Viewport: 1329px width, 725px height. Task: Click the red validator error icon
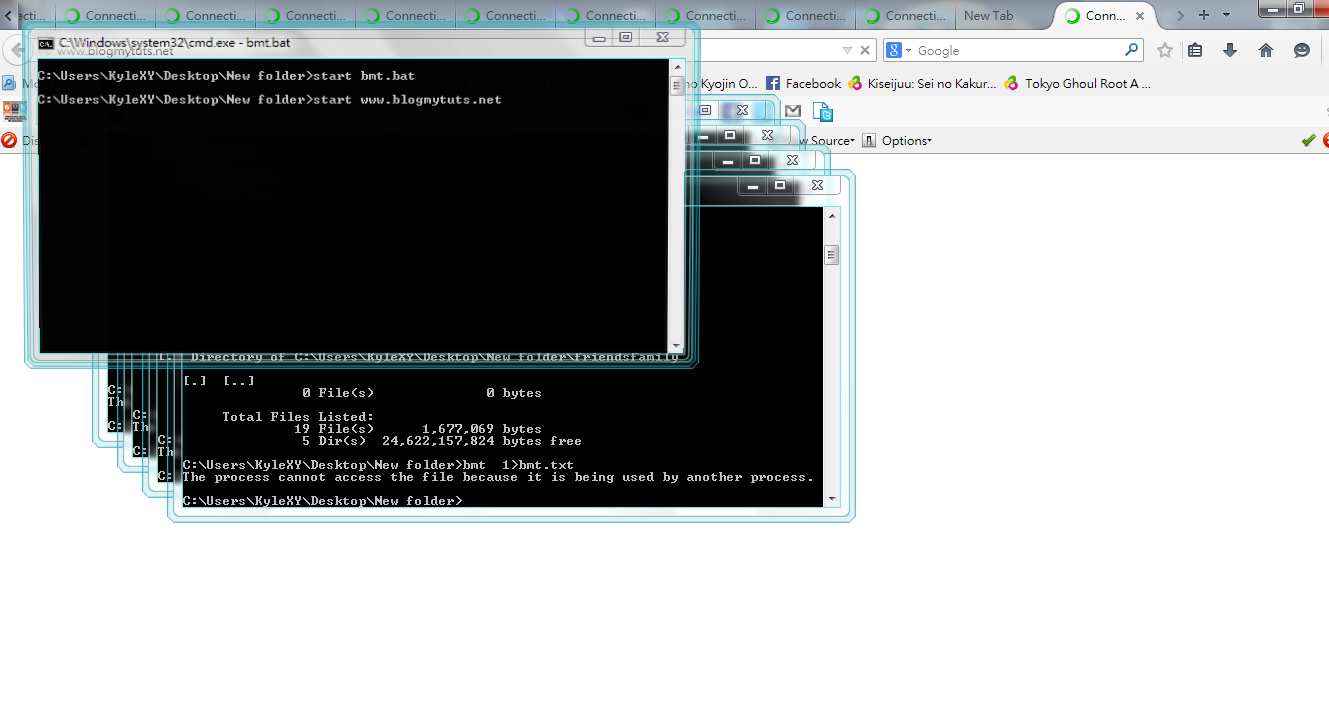(x=1325, y=140)
